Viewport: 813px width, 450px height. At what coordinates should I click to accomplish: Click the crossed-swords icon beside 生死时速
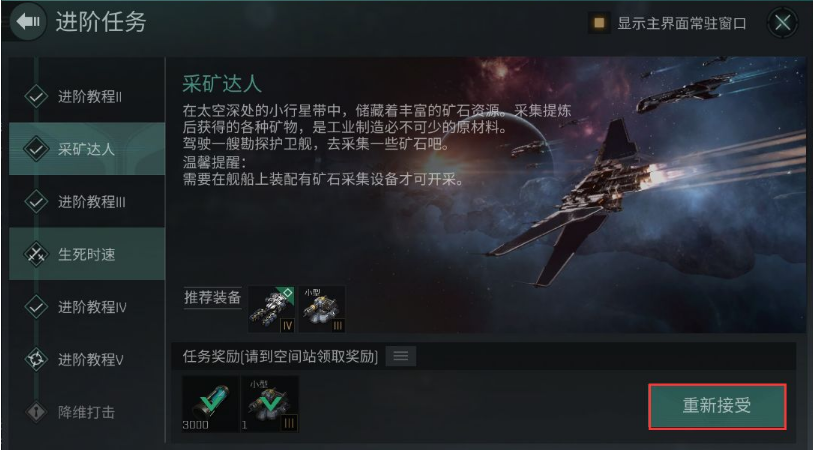(x=36, y=255)
